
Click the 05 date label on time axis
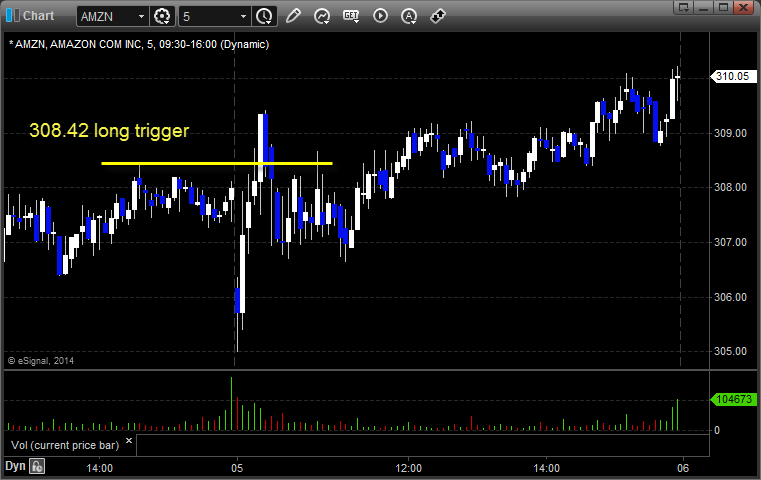coord(237,468)
